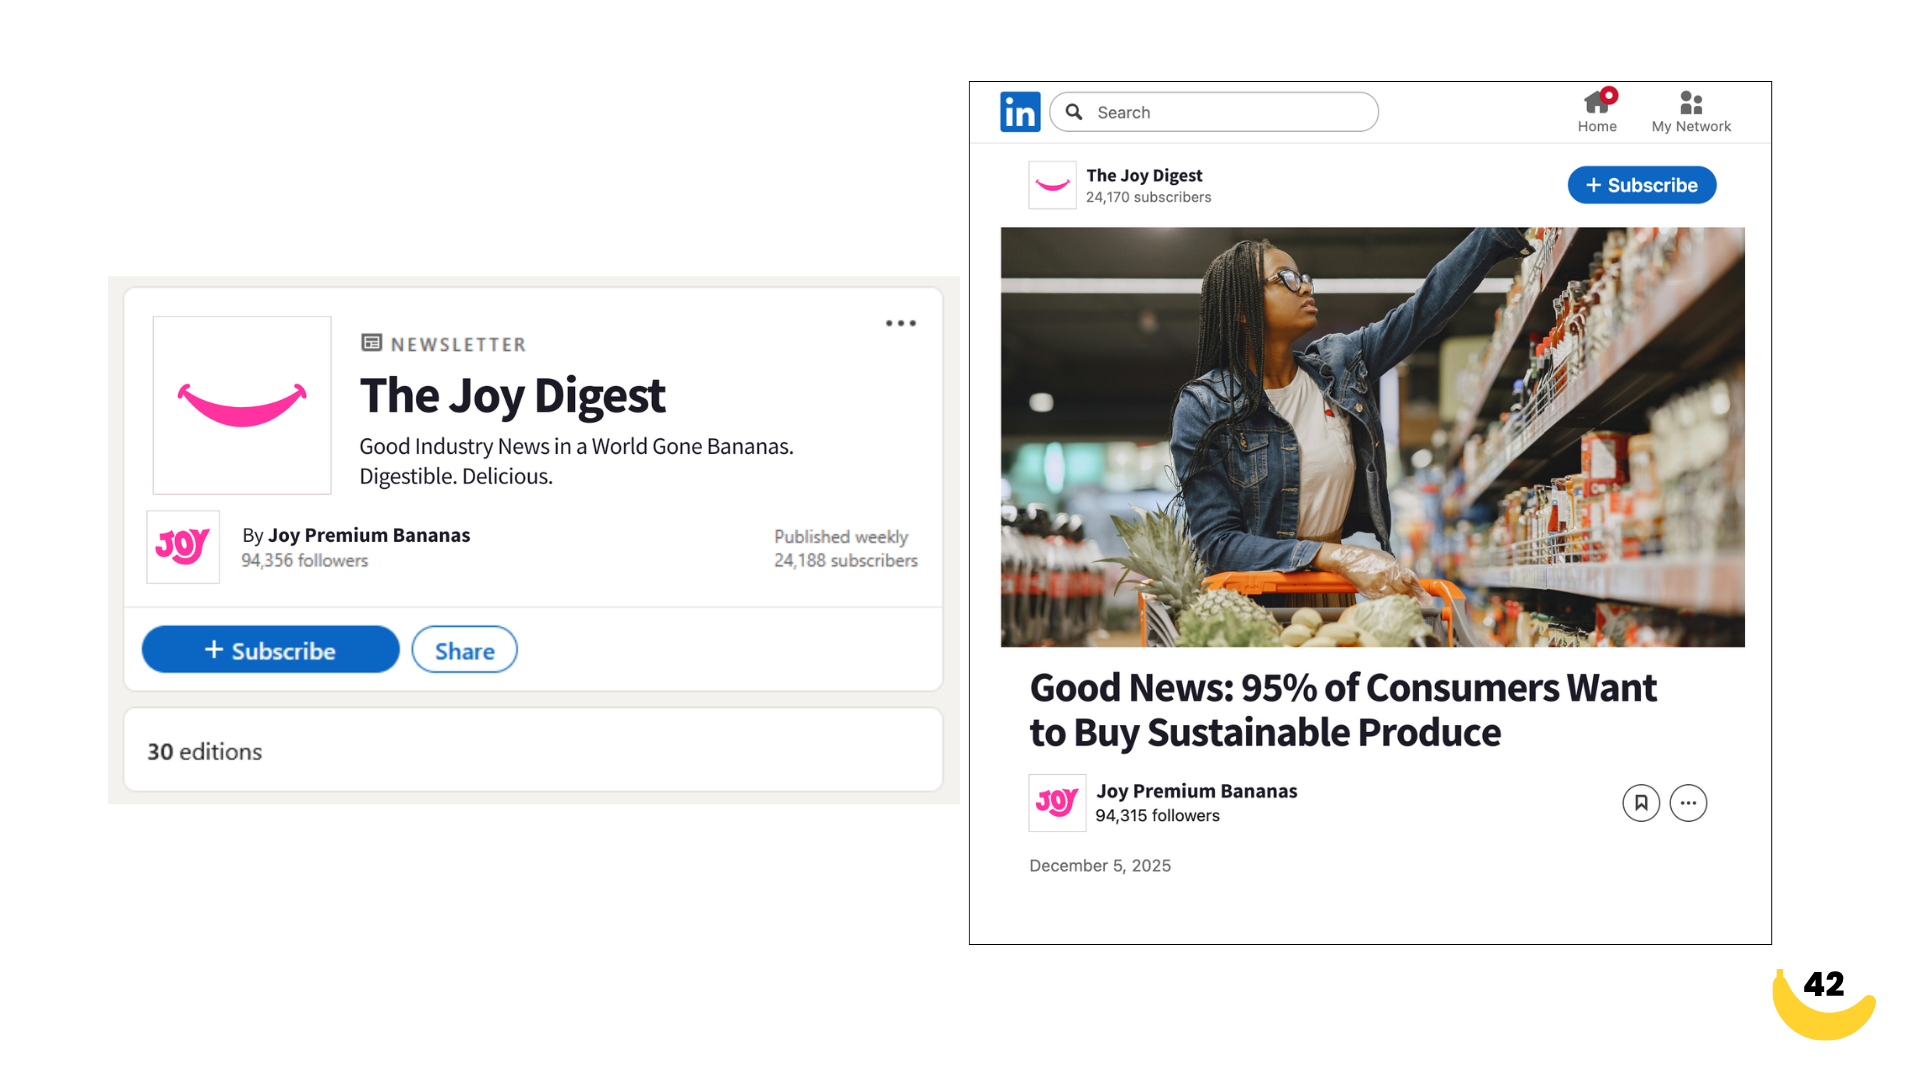The width and height of the screenshot is (1920, 1080).
Task: Open the grocery shopper article image
Action: pyautogui.click(x=1372, y=437)
